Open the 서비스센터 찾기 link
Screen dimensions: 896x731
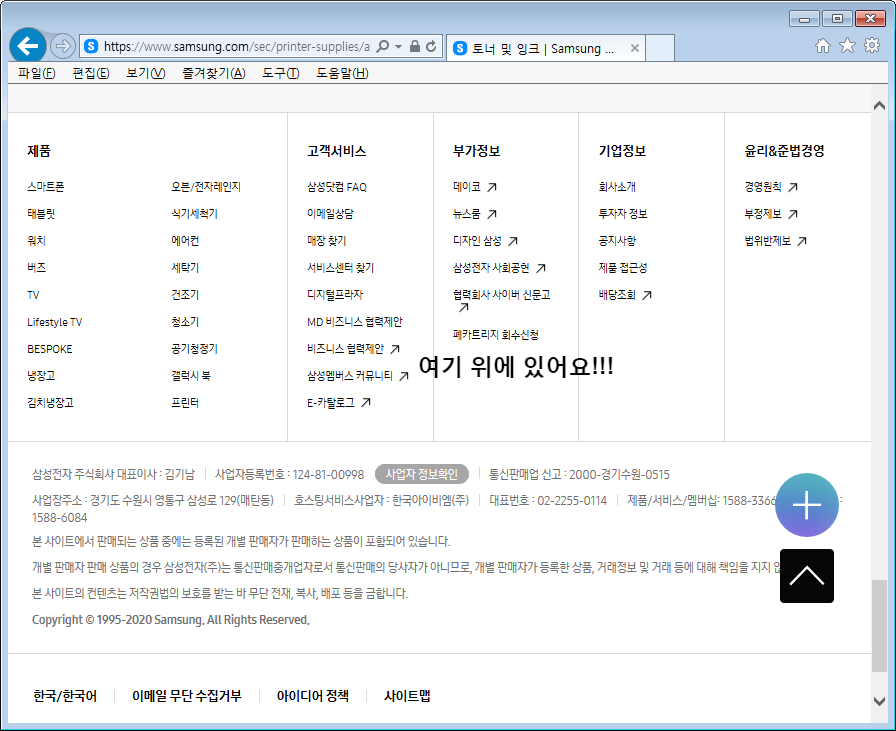click(x=340, y=268)
